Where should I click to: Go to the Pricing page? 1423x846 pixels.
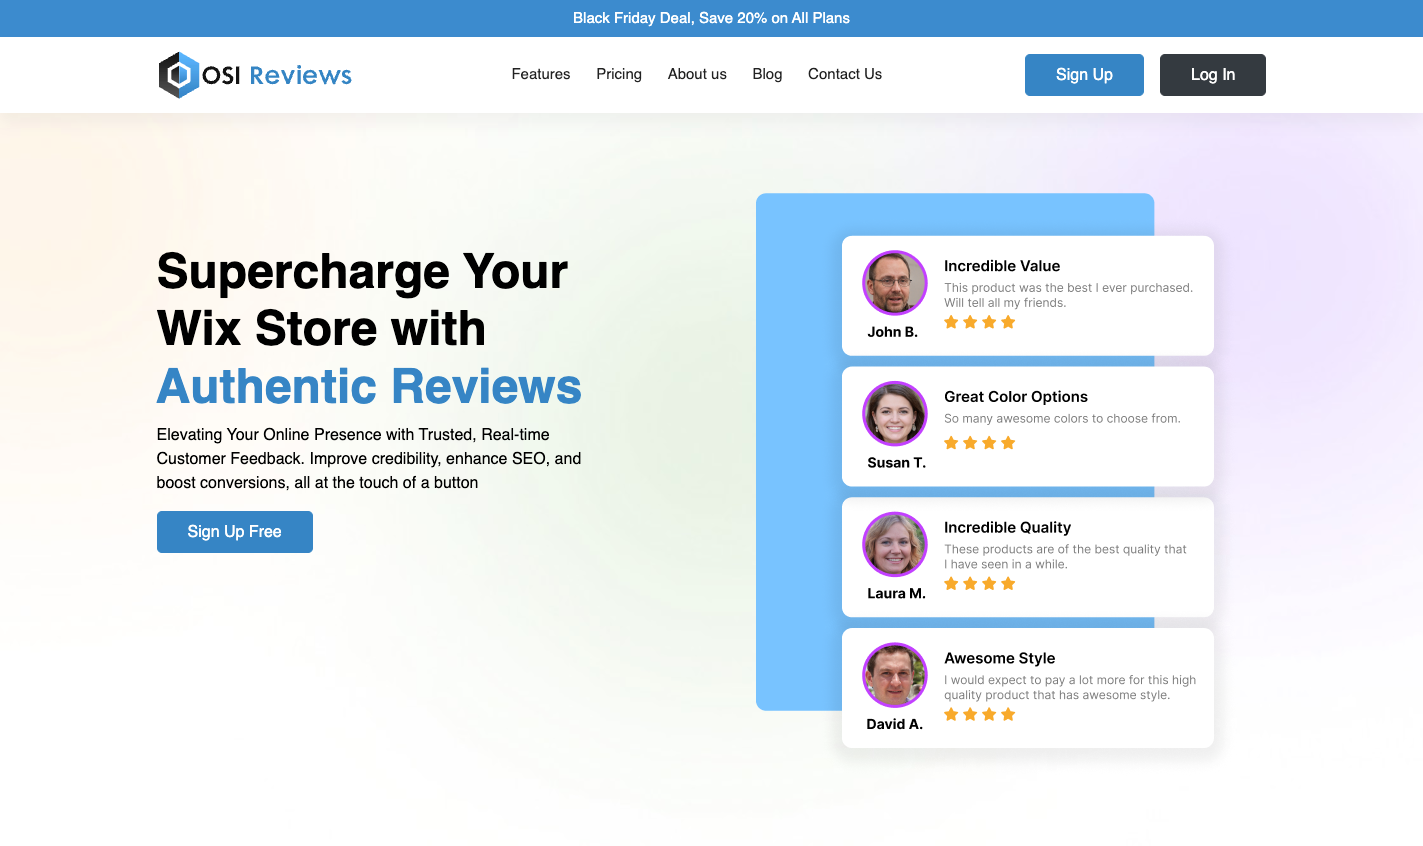click(619, 74)
